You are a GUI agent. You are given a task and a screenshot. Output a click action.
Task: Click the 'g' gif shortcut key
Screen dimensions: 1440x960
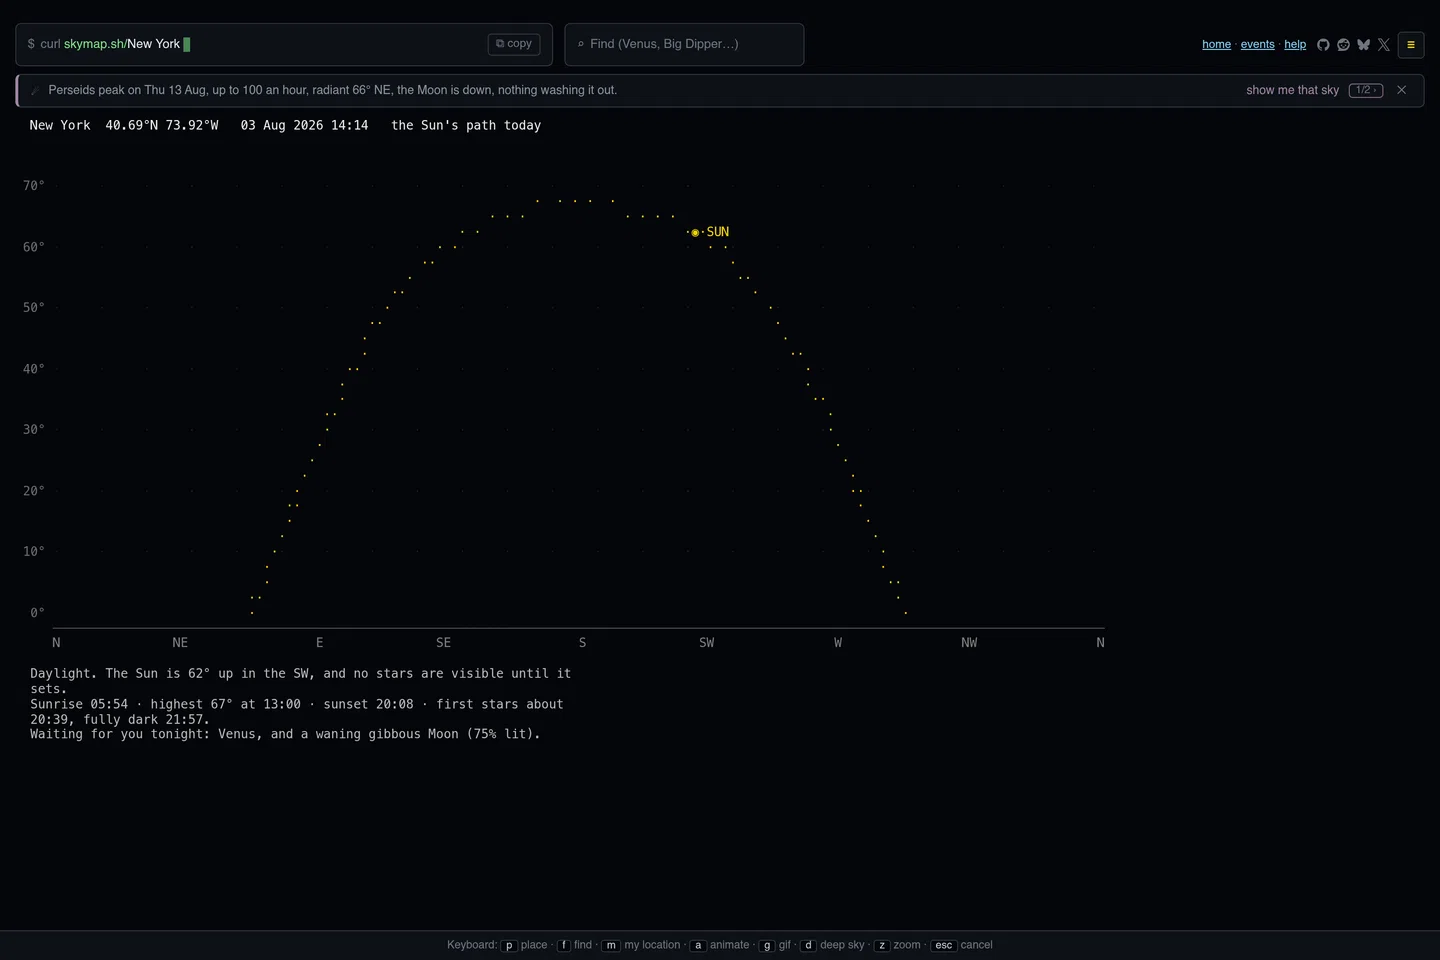pos(767,945)
